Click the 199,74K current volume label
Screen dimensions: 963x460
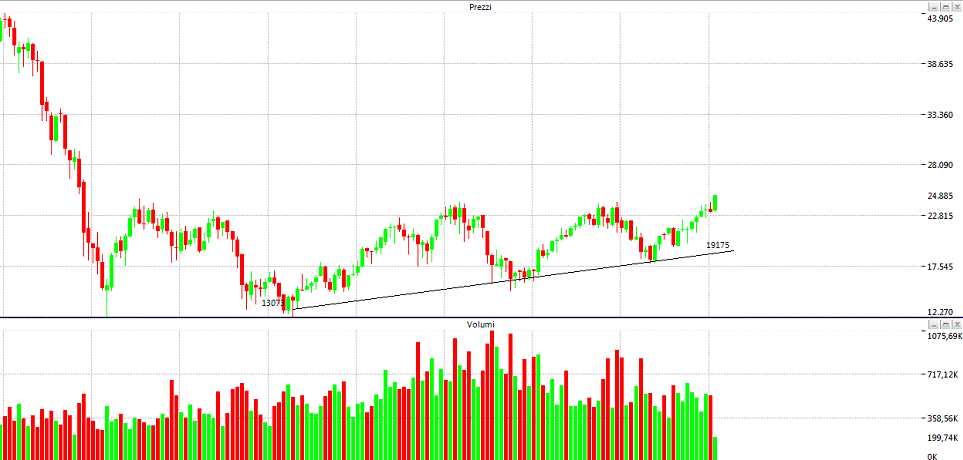point(942,438)
